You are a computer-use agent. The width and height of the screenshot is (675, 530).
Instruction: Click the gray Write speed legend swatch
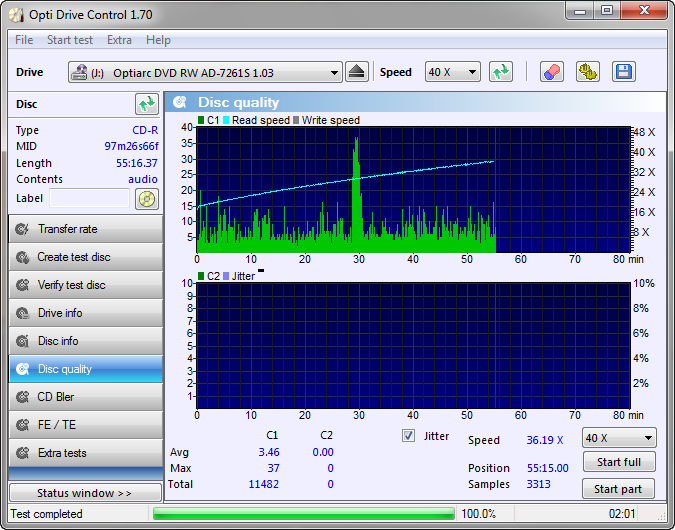click(x=296, y=120)
